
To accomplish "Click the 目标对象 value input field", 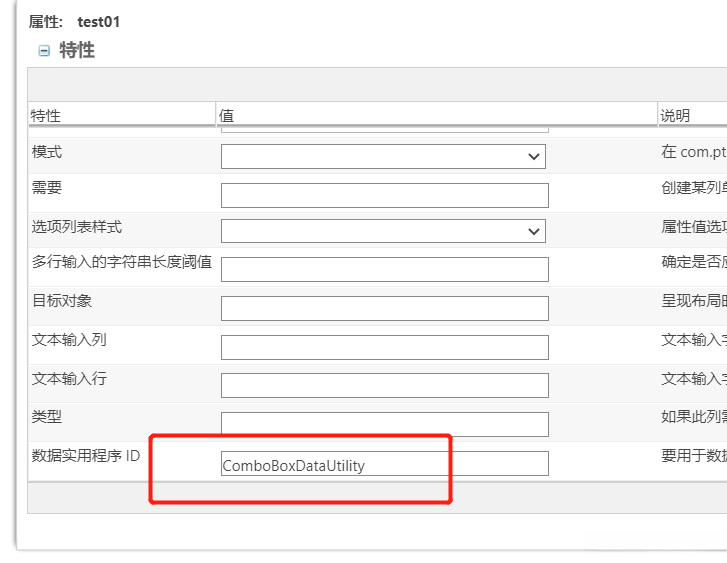I will pos(384,308).
